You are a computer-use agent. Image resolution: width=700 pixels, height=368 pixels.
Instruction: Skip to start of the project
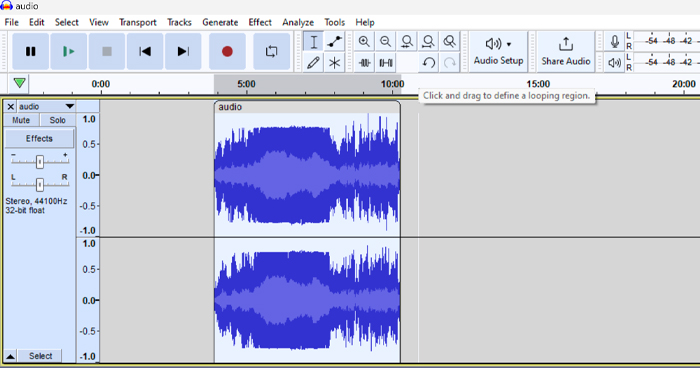(145, 51)
